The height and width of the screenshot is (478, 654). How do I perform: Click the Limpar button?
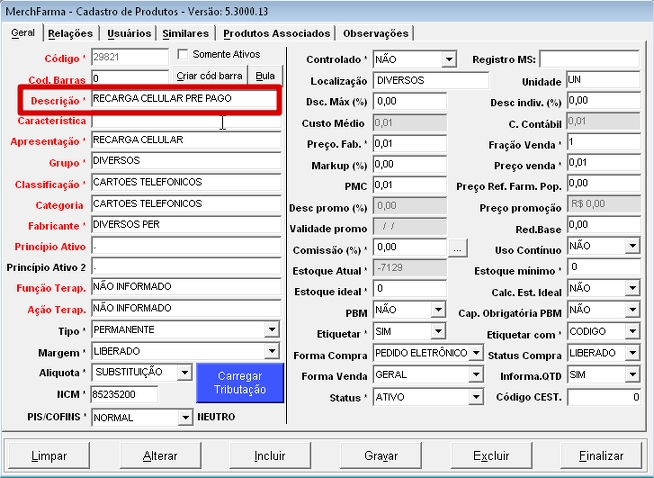[x=49, y=456]
